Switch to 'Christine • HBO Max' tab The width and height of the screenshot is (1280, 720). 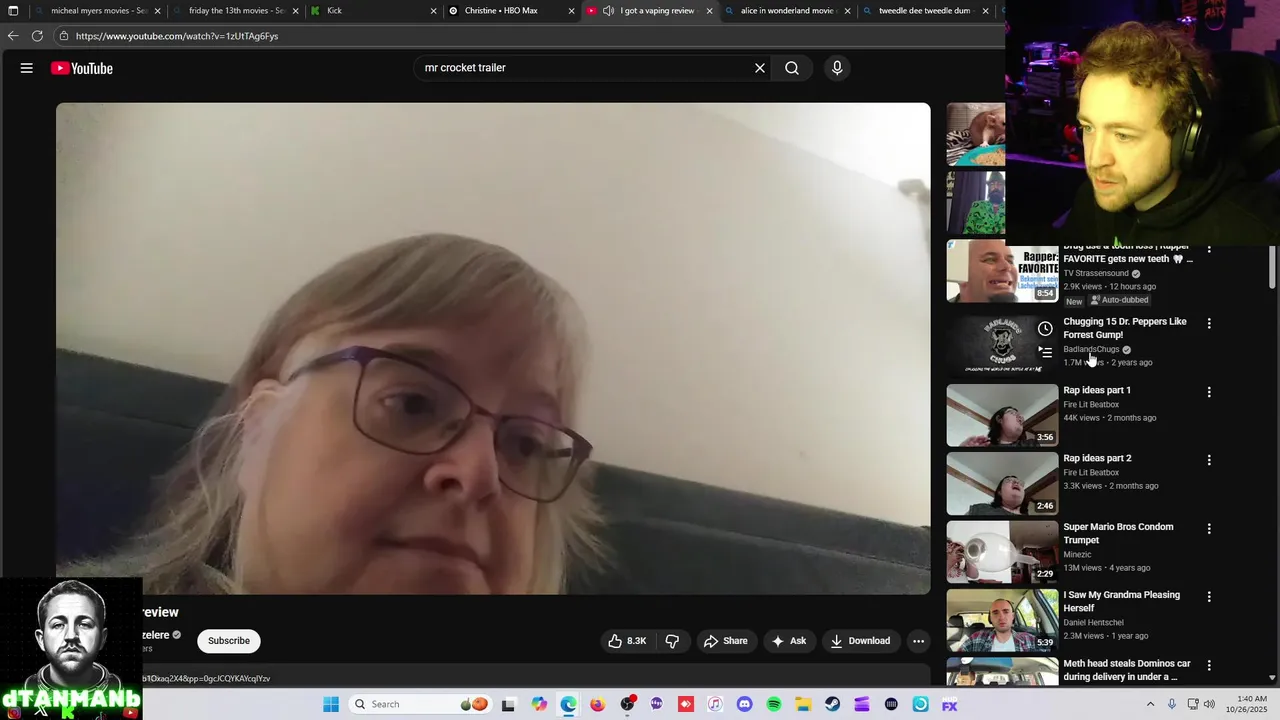[510, 11]
